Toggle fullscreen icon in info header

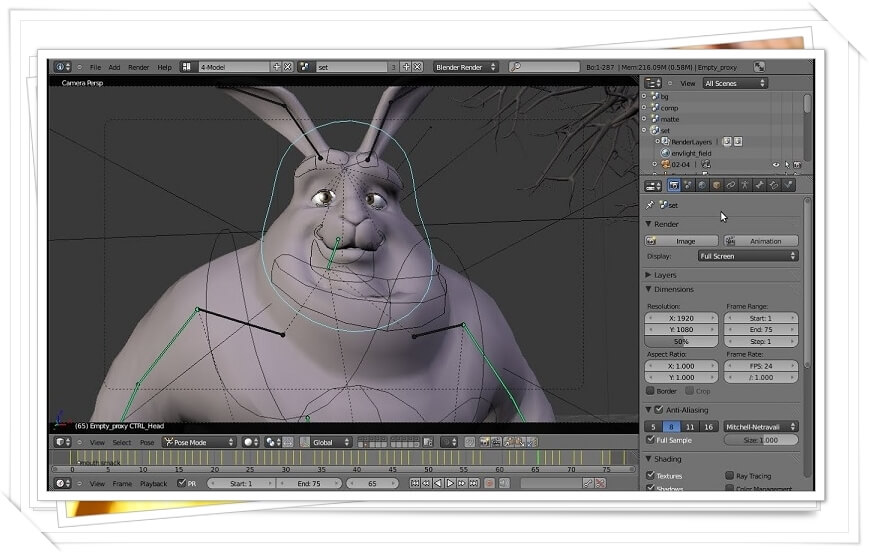click(x=759, y=67)
